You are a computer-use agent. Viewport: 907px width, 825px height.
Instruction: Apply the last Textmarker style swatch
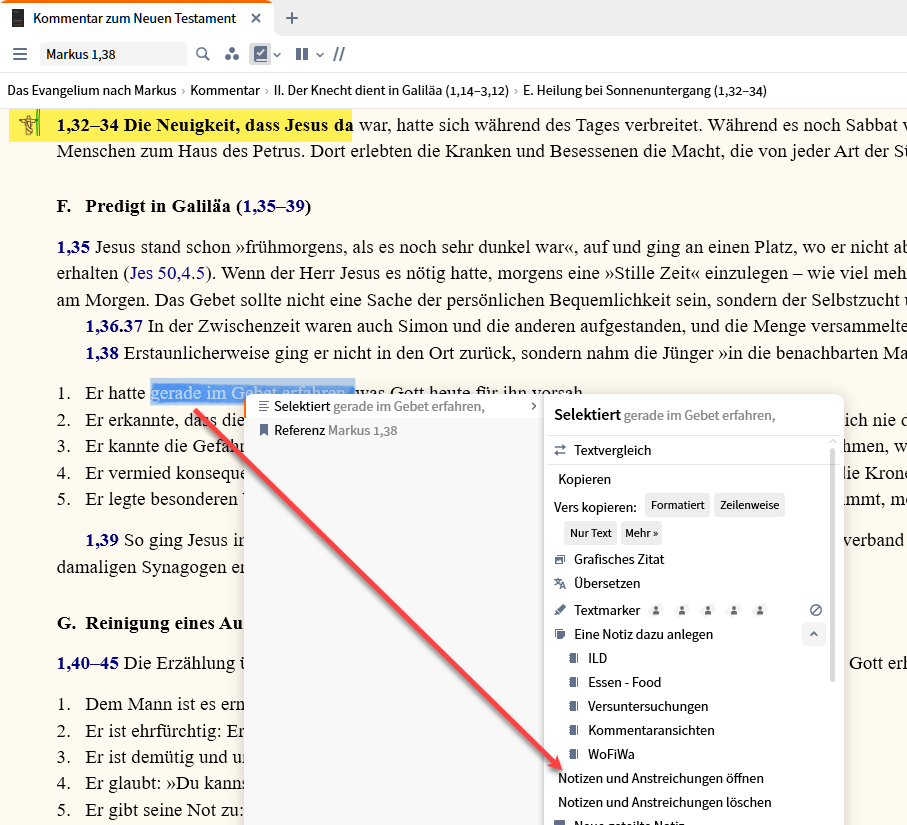point(760,610)
